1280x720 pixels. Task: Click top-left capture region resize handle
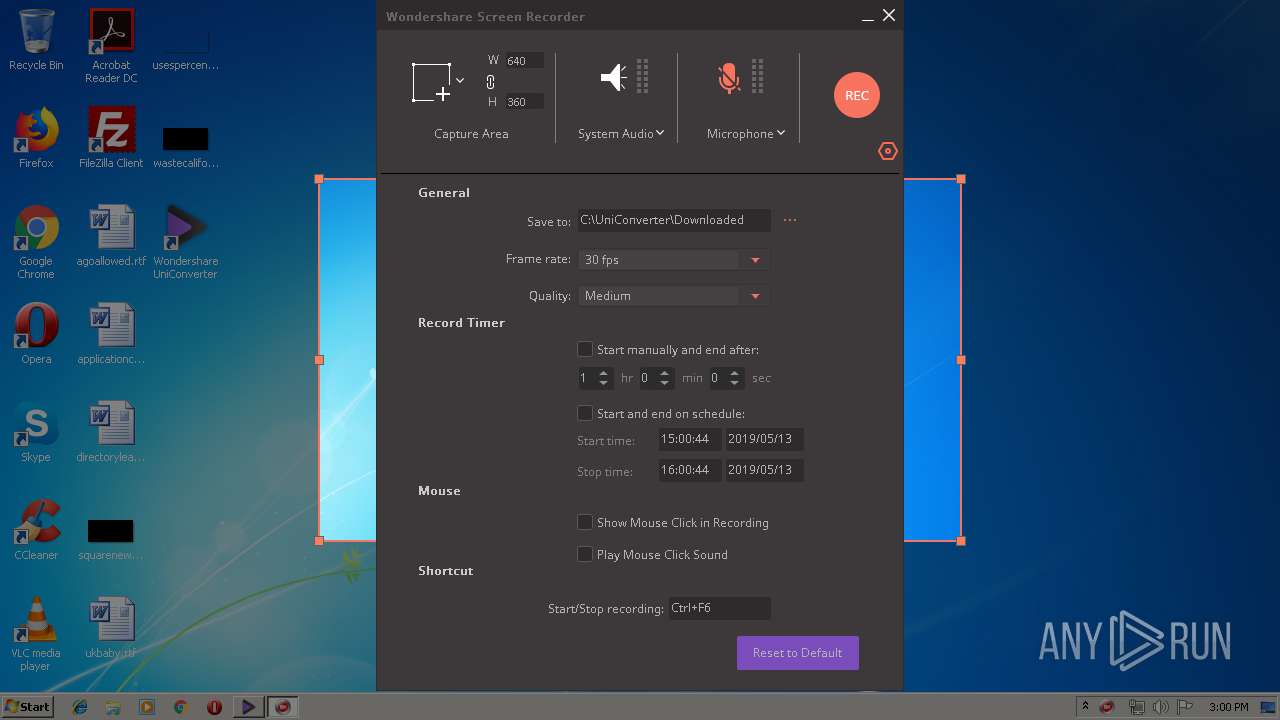[x=319, y=179]
